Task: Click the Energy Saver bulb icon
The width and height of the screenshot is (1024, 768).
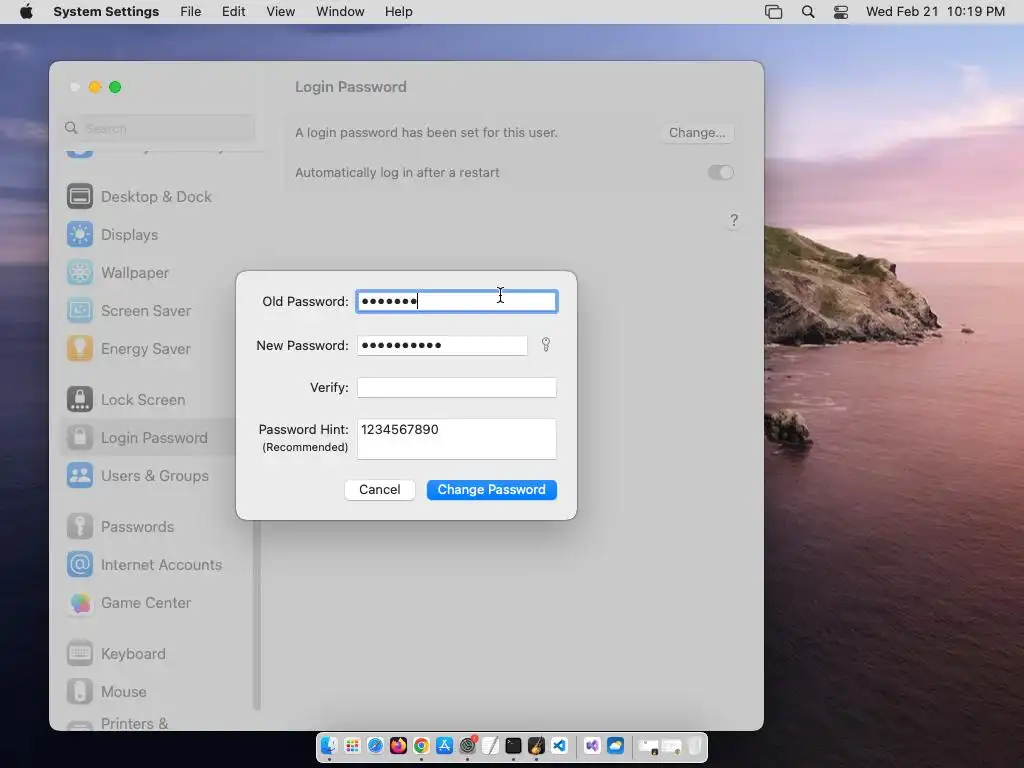Action: 80,349
